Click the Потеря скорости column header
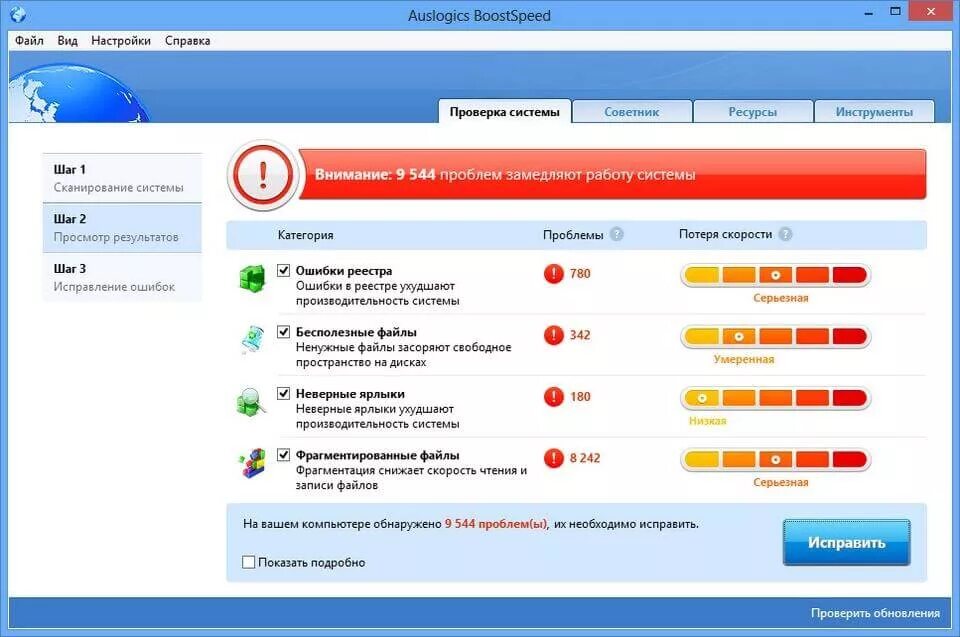The image size is (960, 637). [x=726, y=234]
